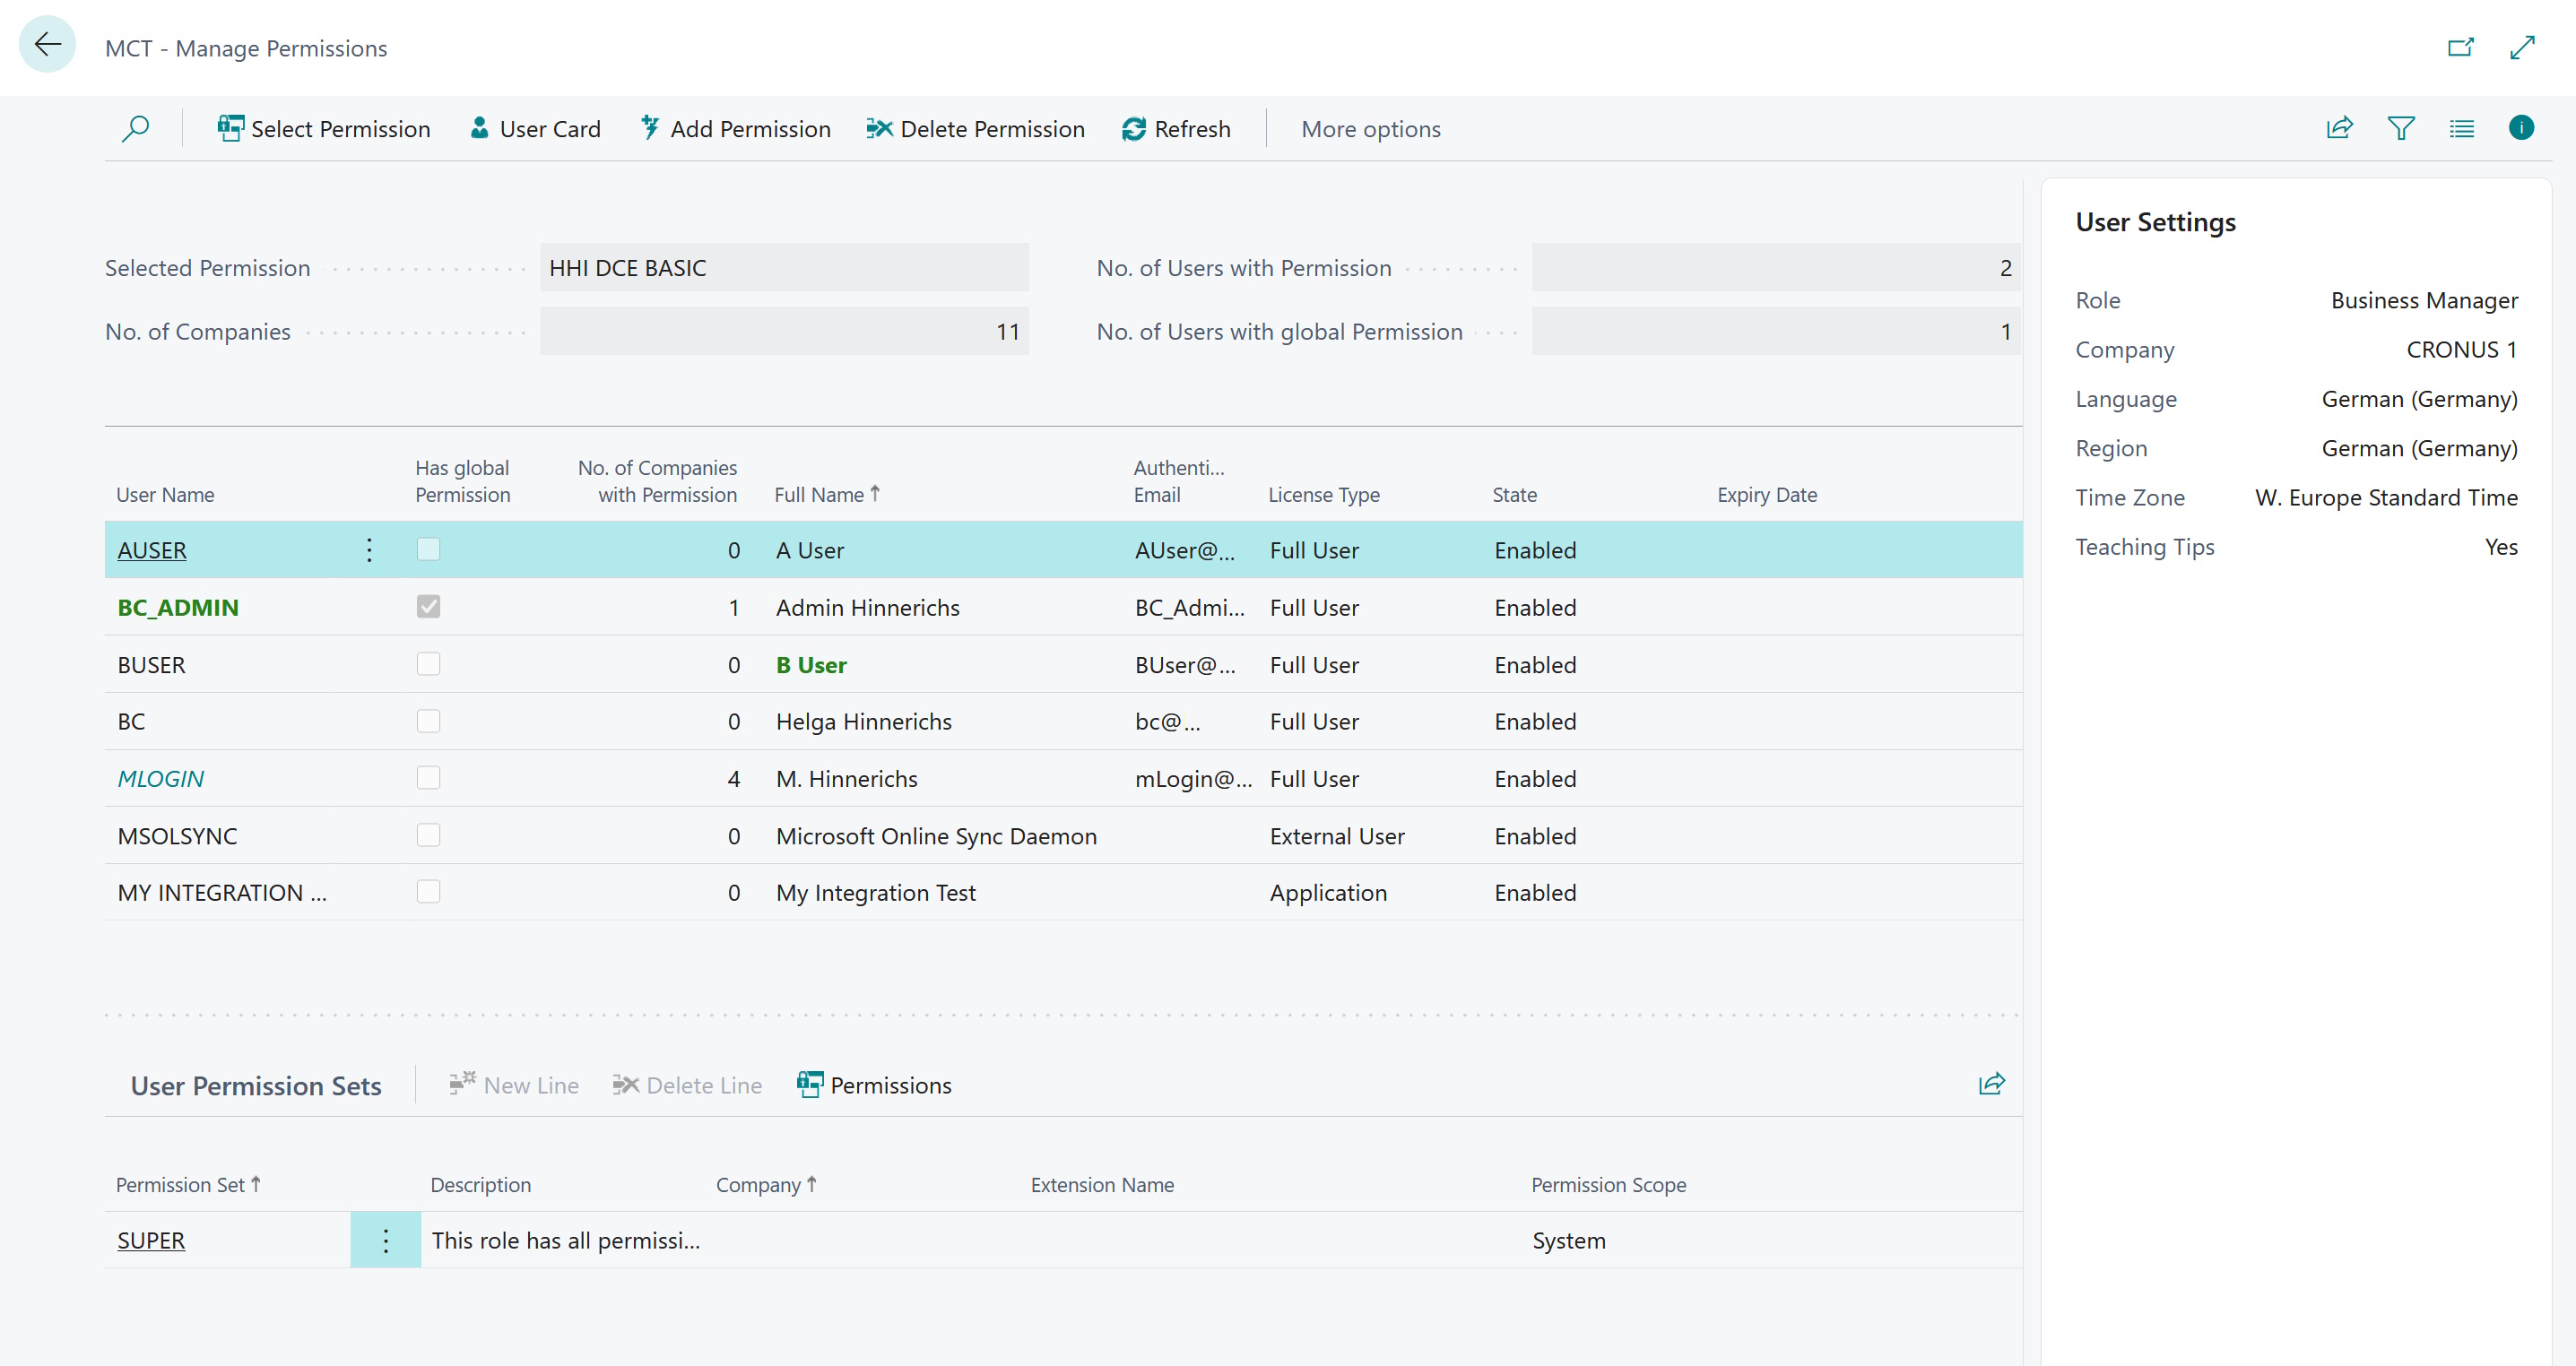Switch list view layout icon
The height and width of the screenshot is (1366, 2576).
tap(2462, 128)
